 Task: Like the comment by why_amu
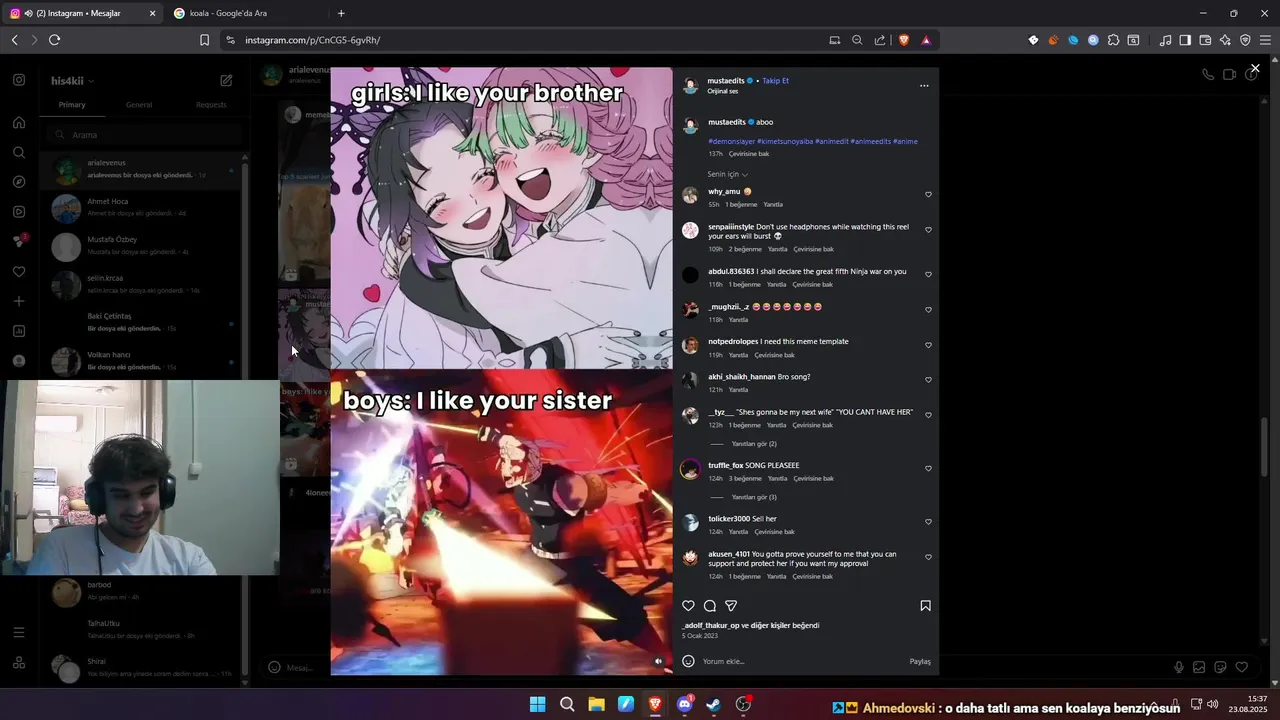pos(928,195)
